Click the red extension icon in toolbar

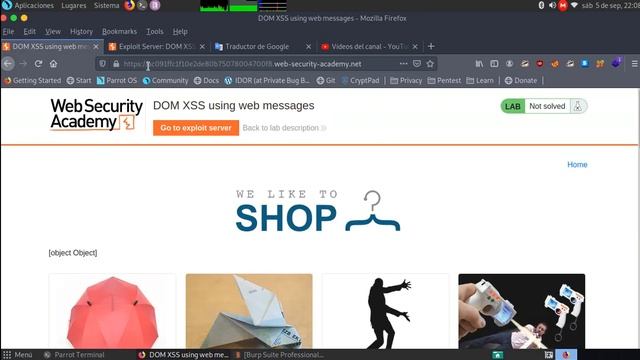540,64
